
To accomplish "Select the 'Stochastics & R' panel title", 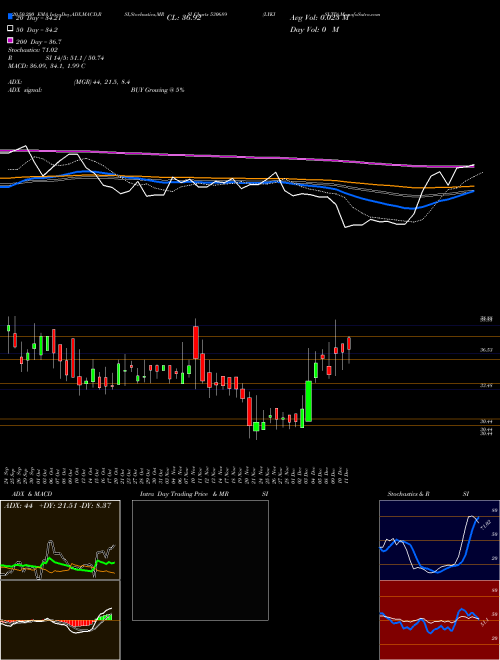I will 408,494.
